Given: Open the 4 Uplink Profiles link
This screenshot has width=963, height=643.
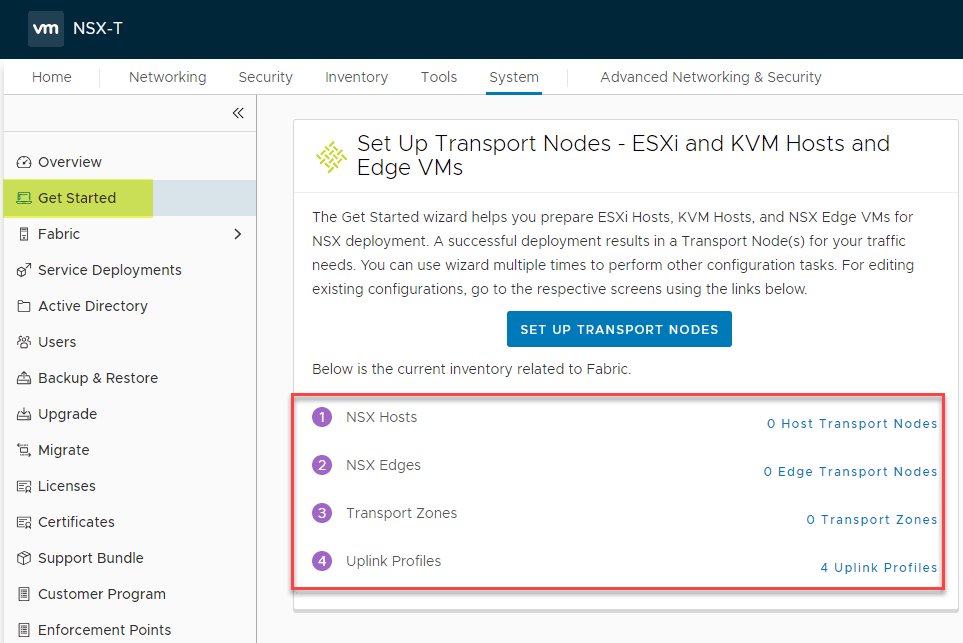Looking at the screenshot, I should (878, 567).
